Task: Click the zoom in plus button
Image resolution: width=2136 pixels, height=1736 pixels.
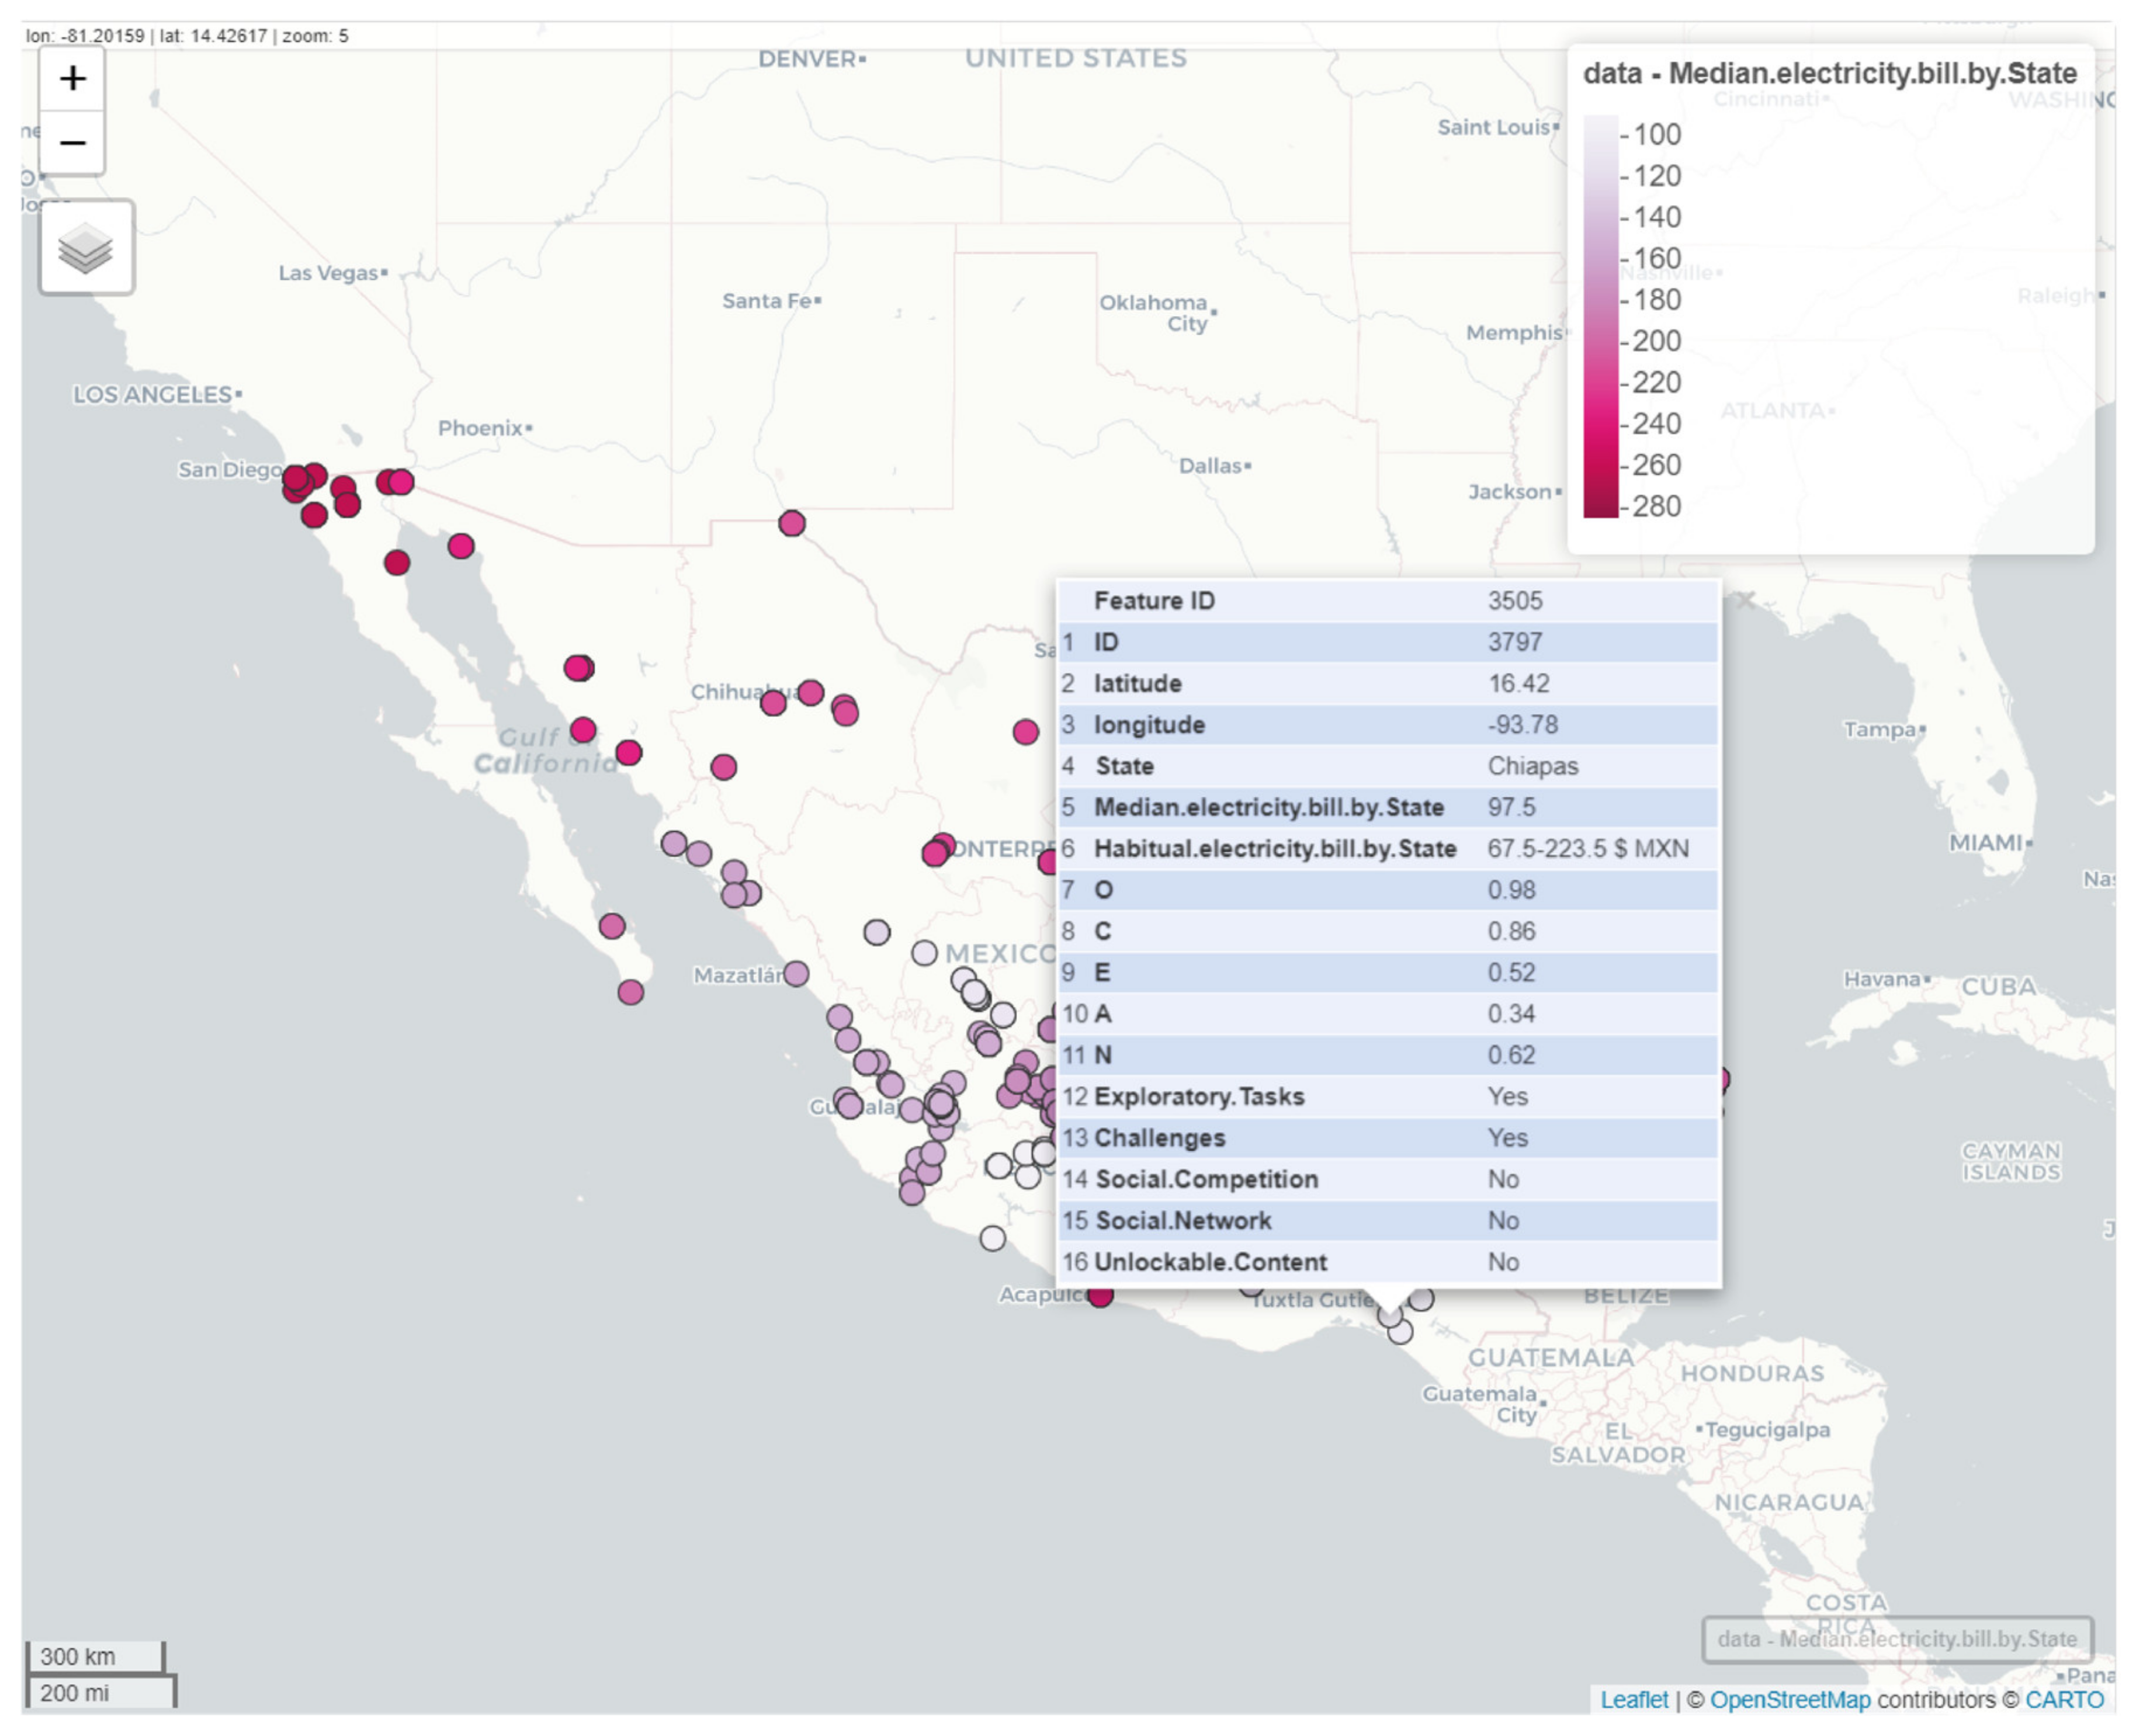Action: pyautogui.click(x=72, y=78)
